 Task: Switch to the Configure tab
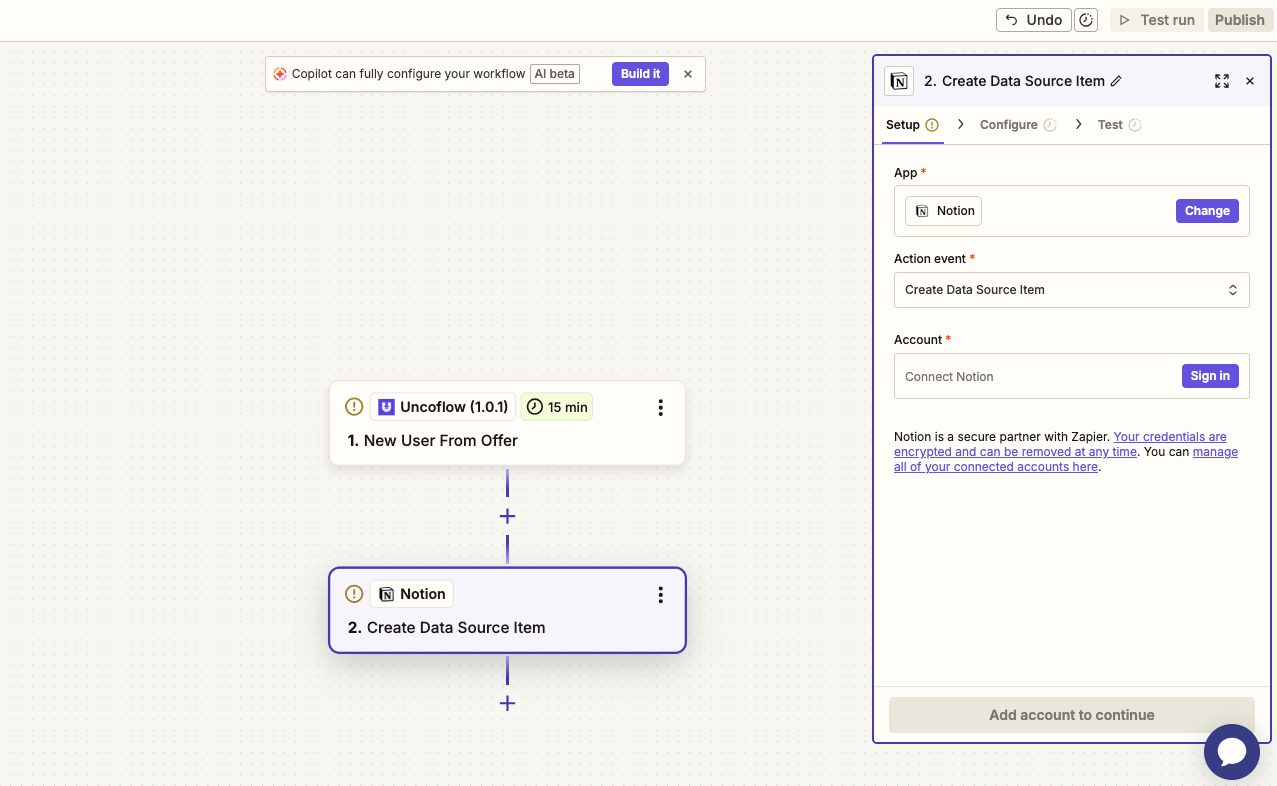(1018, 125)
